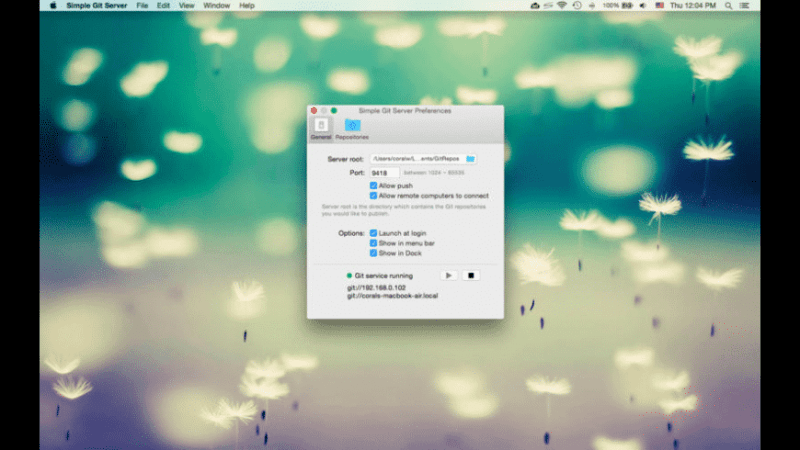Click the cloud icon in menu bar

tap(535, 6)
